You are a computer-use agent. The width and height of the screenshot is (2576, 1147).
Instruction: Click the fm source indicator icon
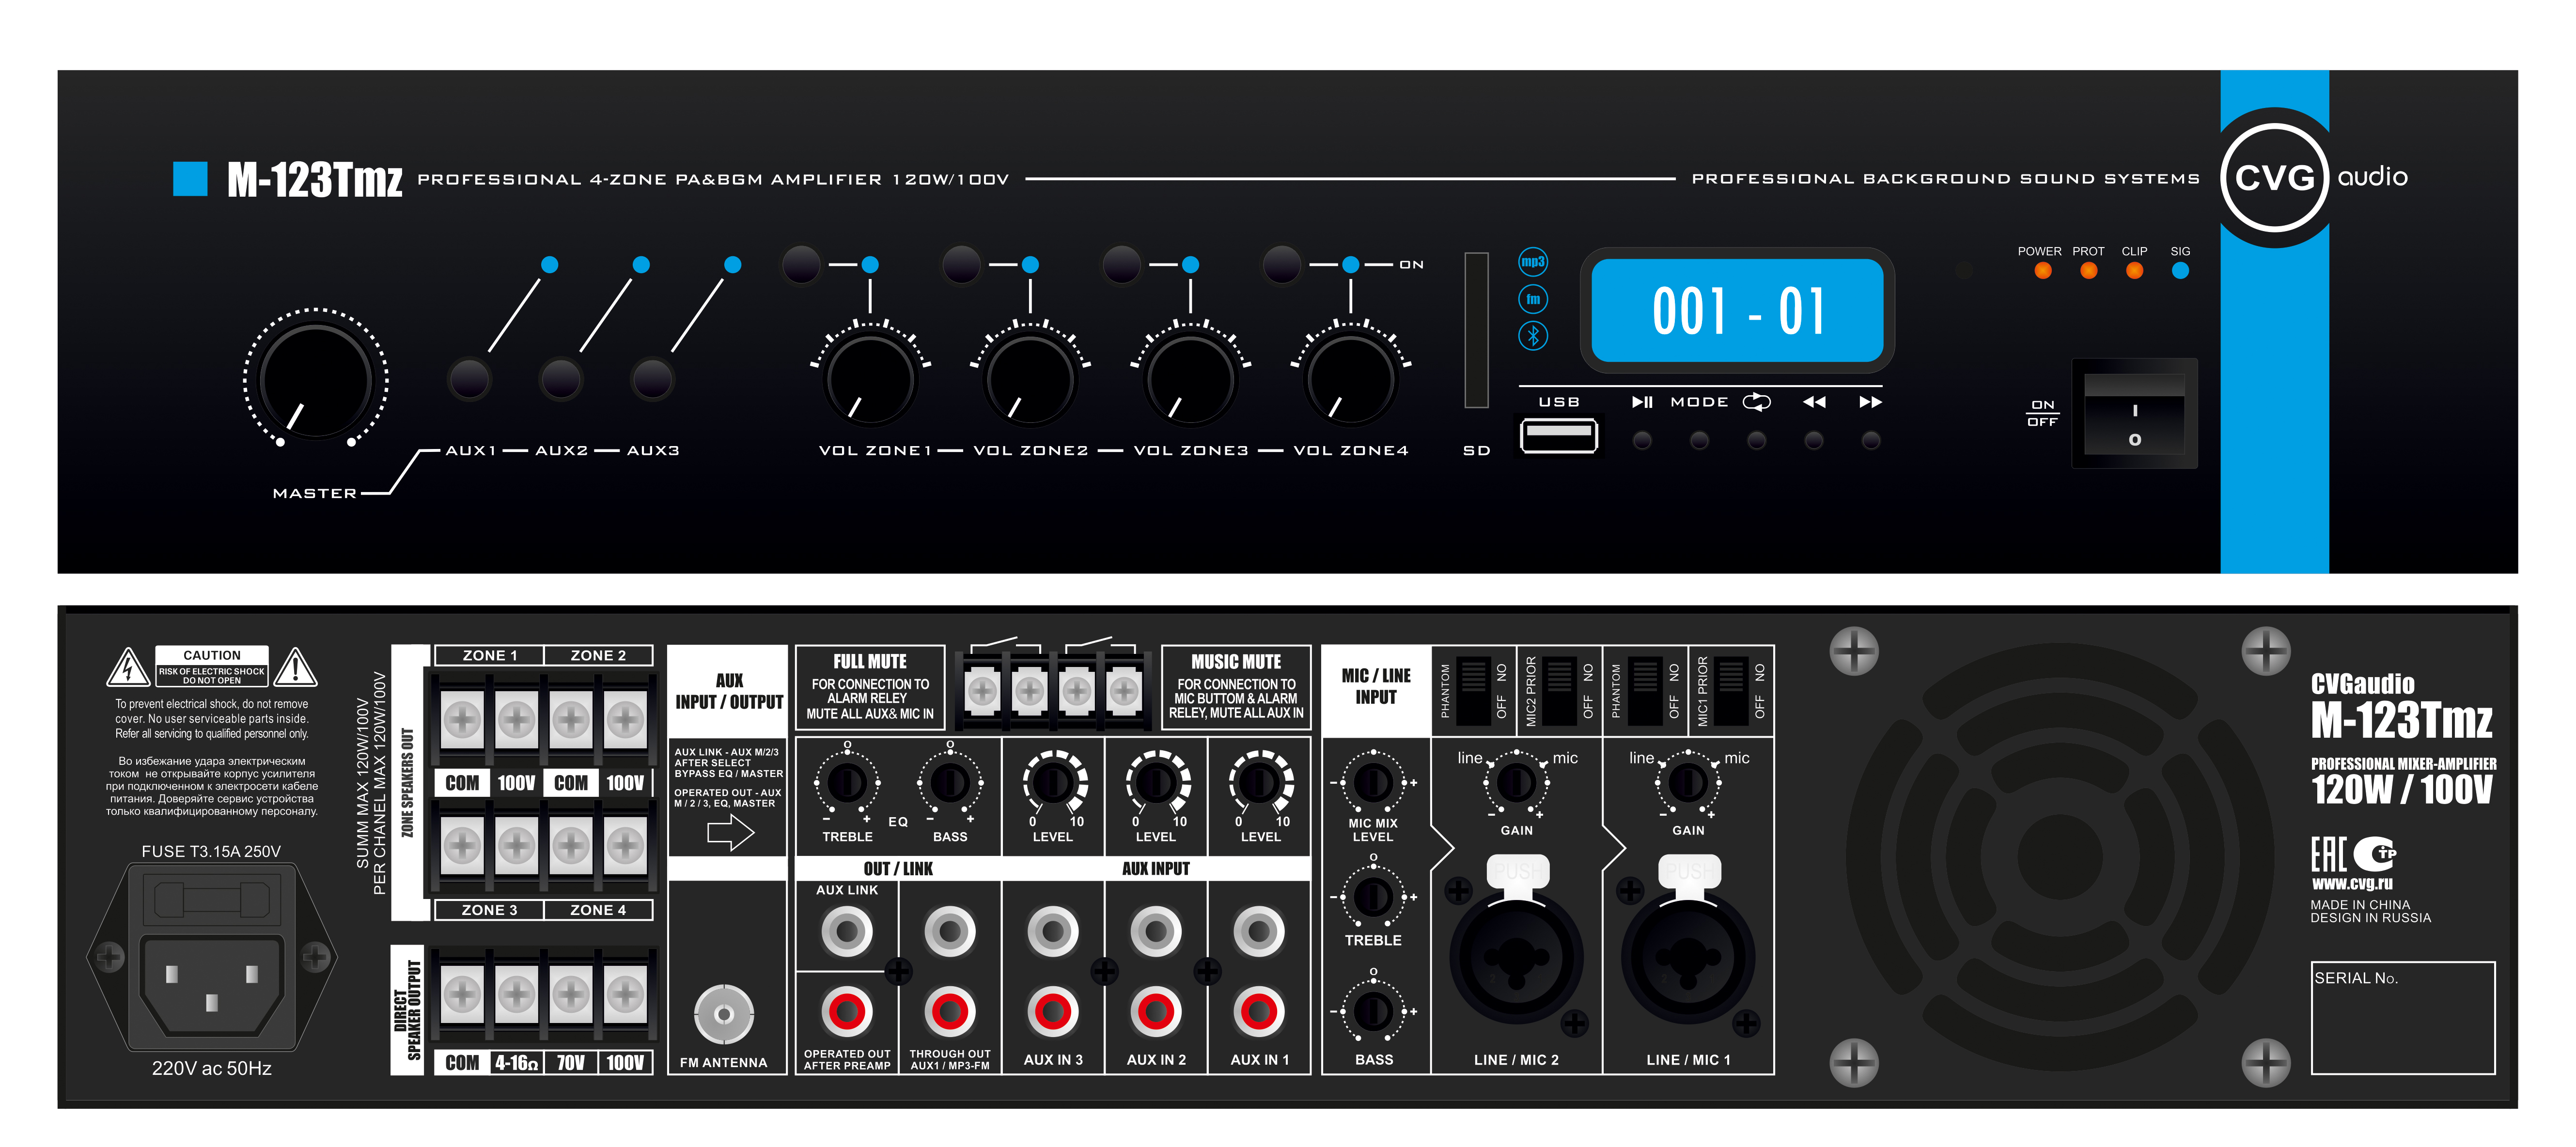[x=1532, y=299]
